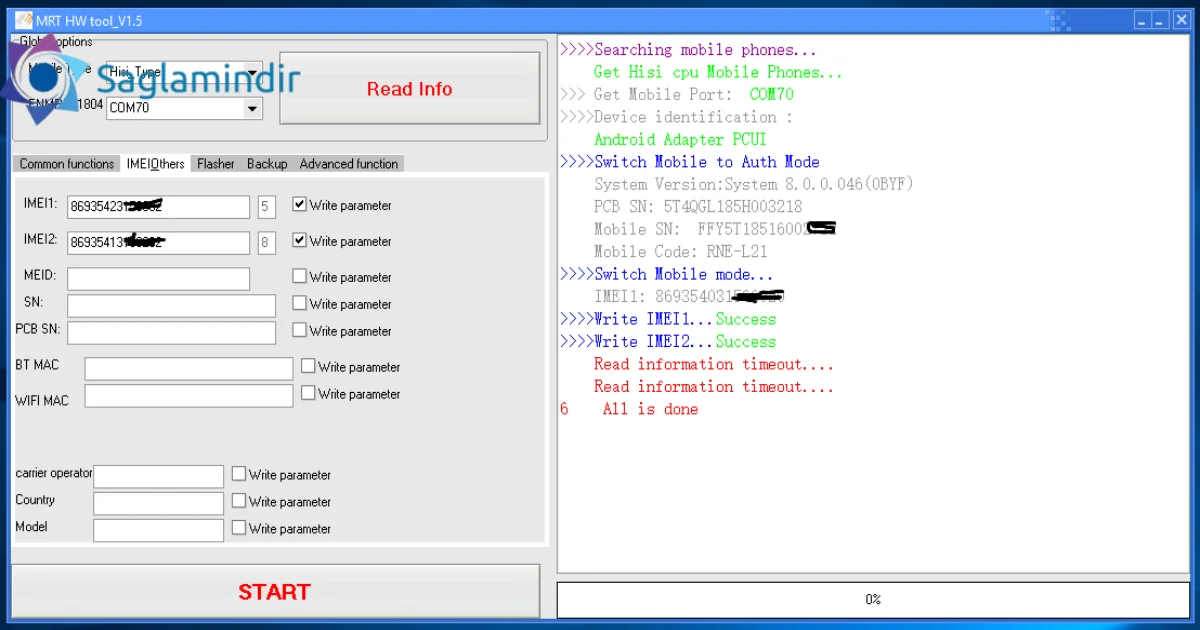
Task: Click 'Switch Mobile to Auth Mode' log entry
Action: coord(690,162)
